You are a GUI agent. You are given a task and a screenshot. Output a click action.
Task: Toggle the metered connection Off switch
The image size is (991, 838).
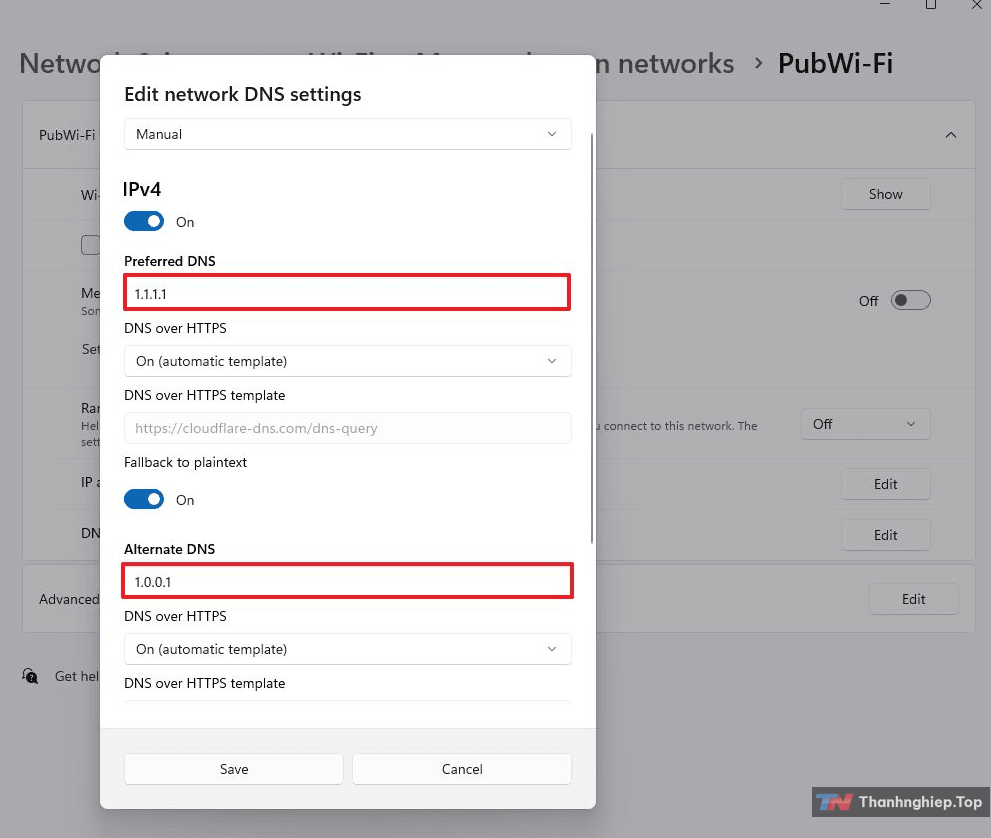tap(910, 300)
